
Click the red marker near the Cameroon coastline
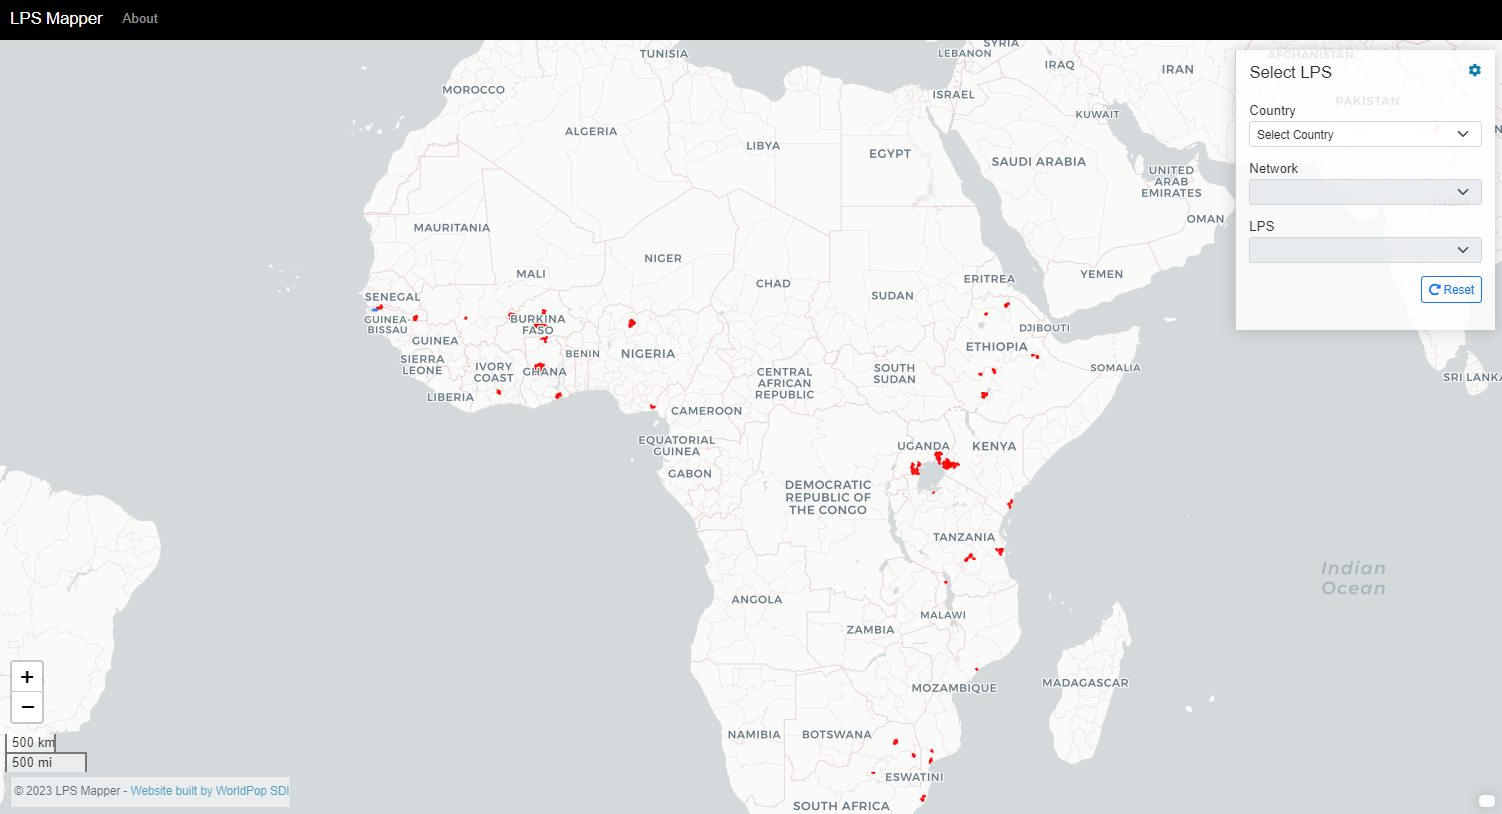pyautogui.click(x=652, y=408)
